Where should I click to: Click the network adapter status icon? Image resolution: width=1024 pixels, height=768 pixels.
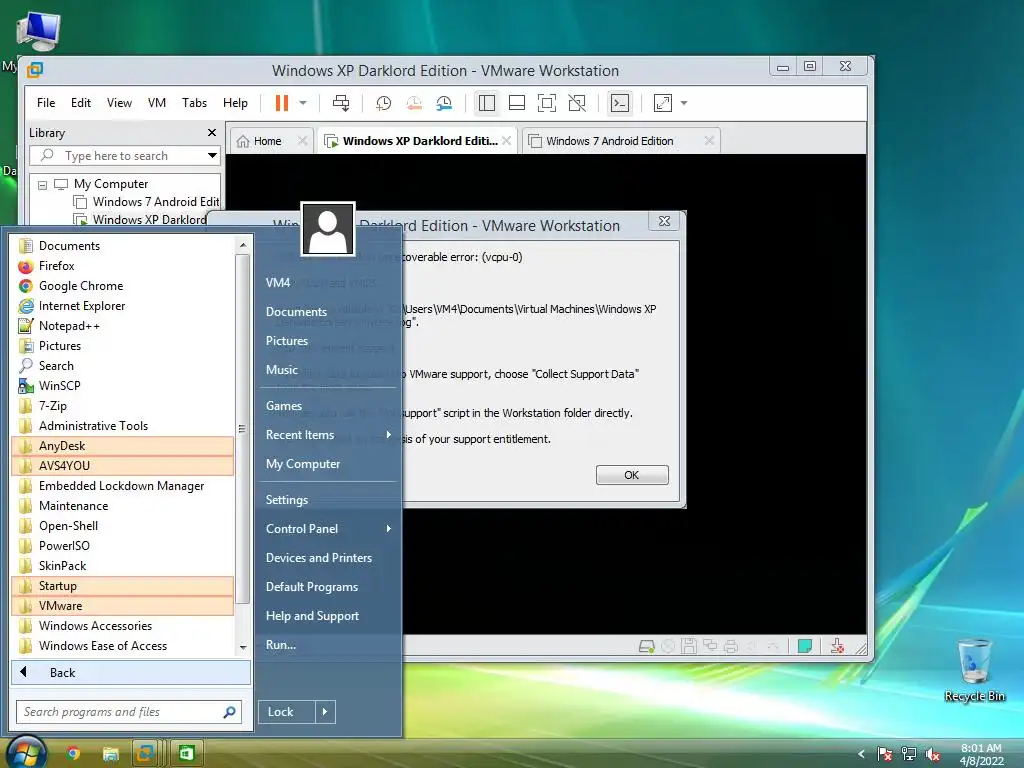tap(710, 647)
